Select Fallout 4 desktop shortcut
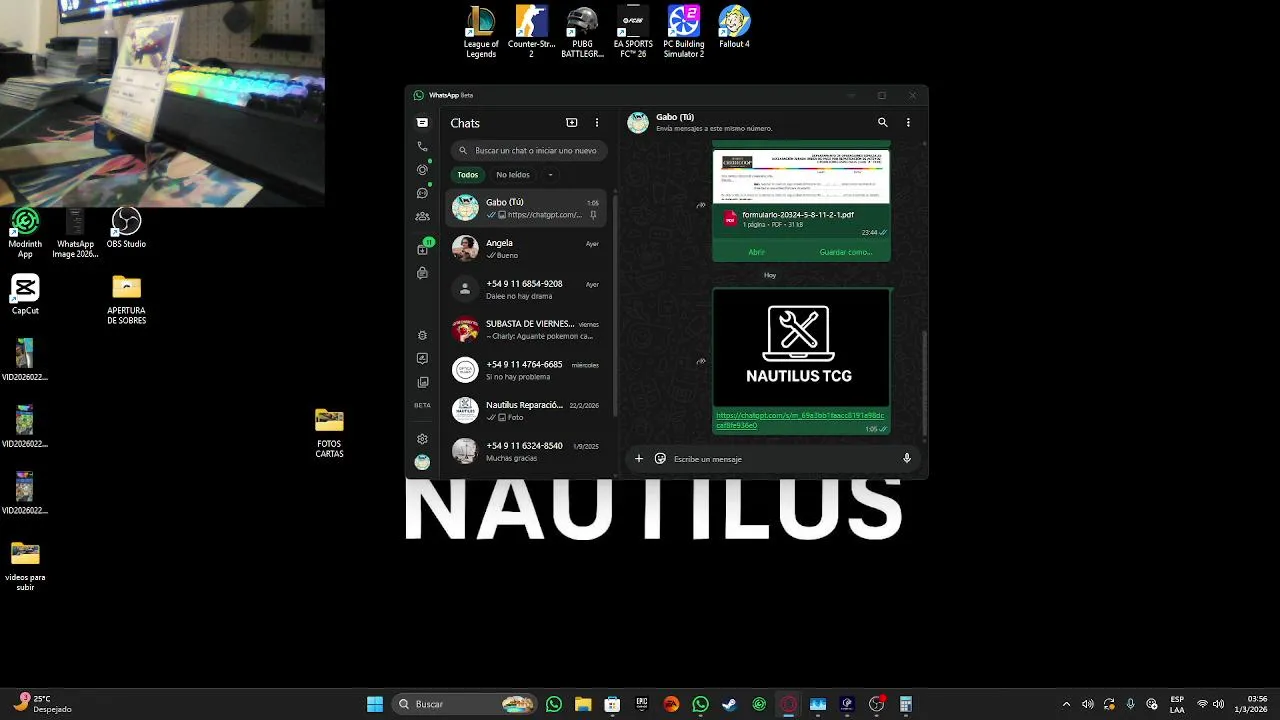Screen dimensions: 1280x720 click(x=734, y=27)
